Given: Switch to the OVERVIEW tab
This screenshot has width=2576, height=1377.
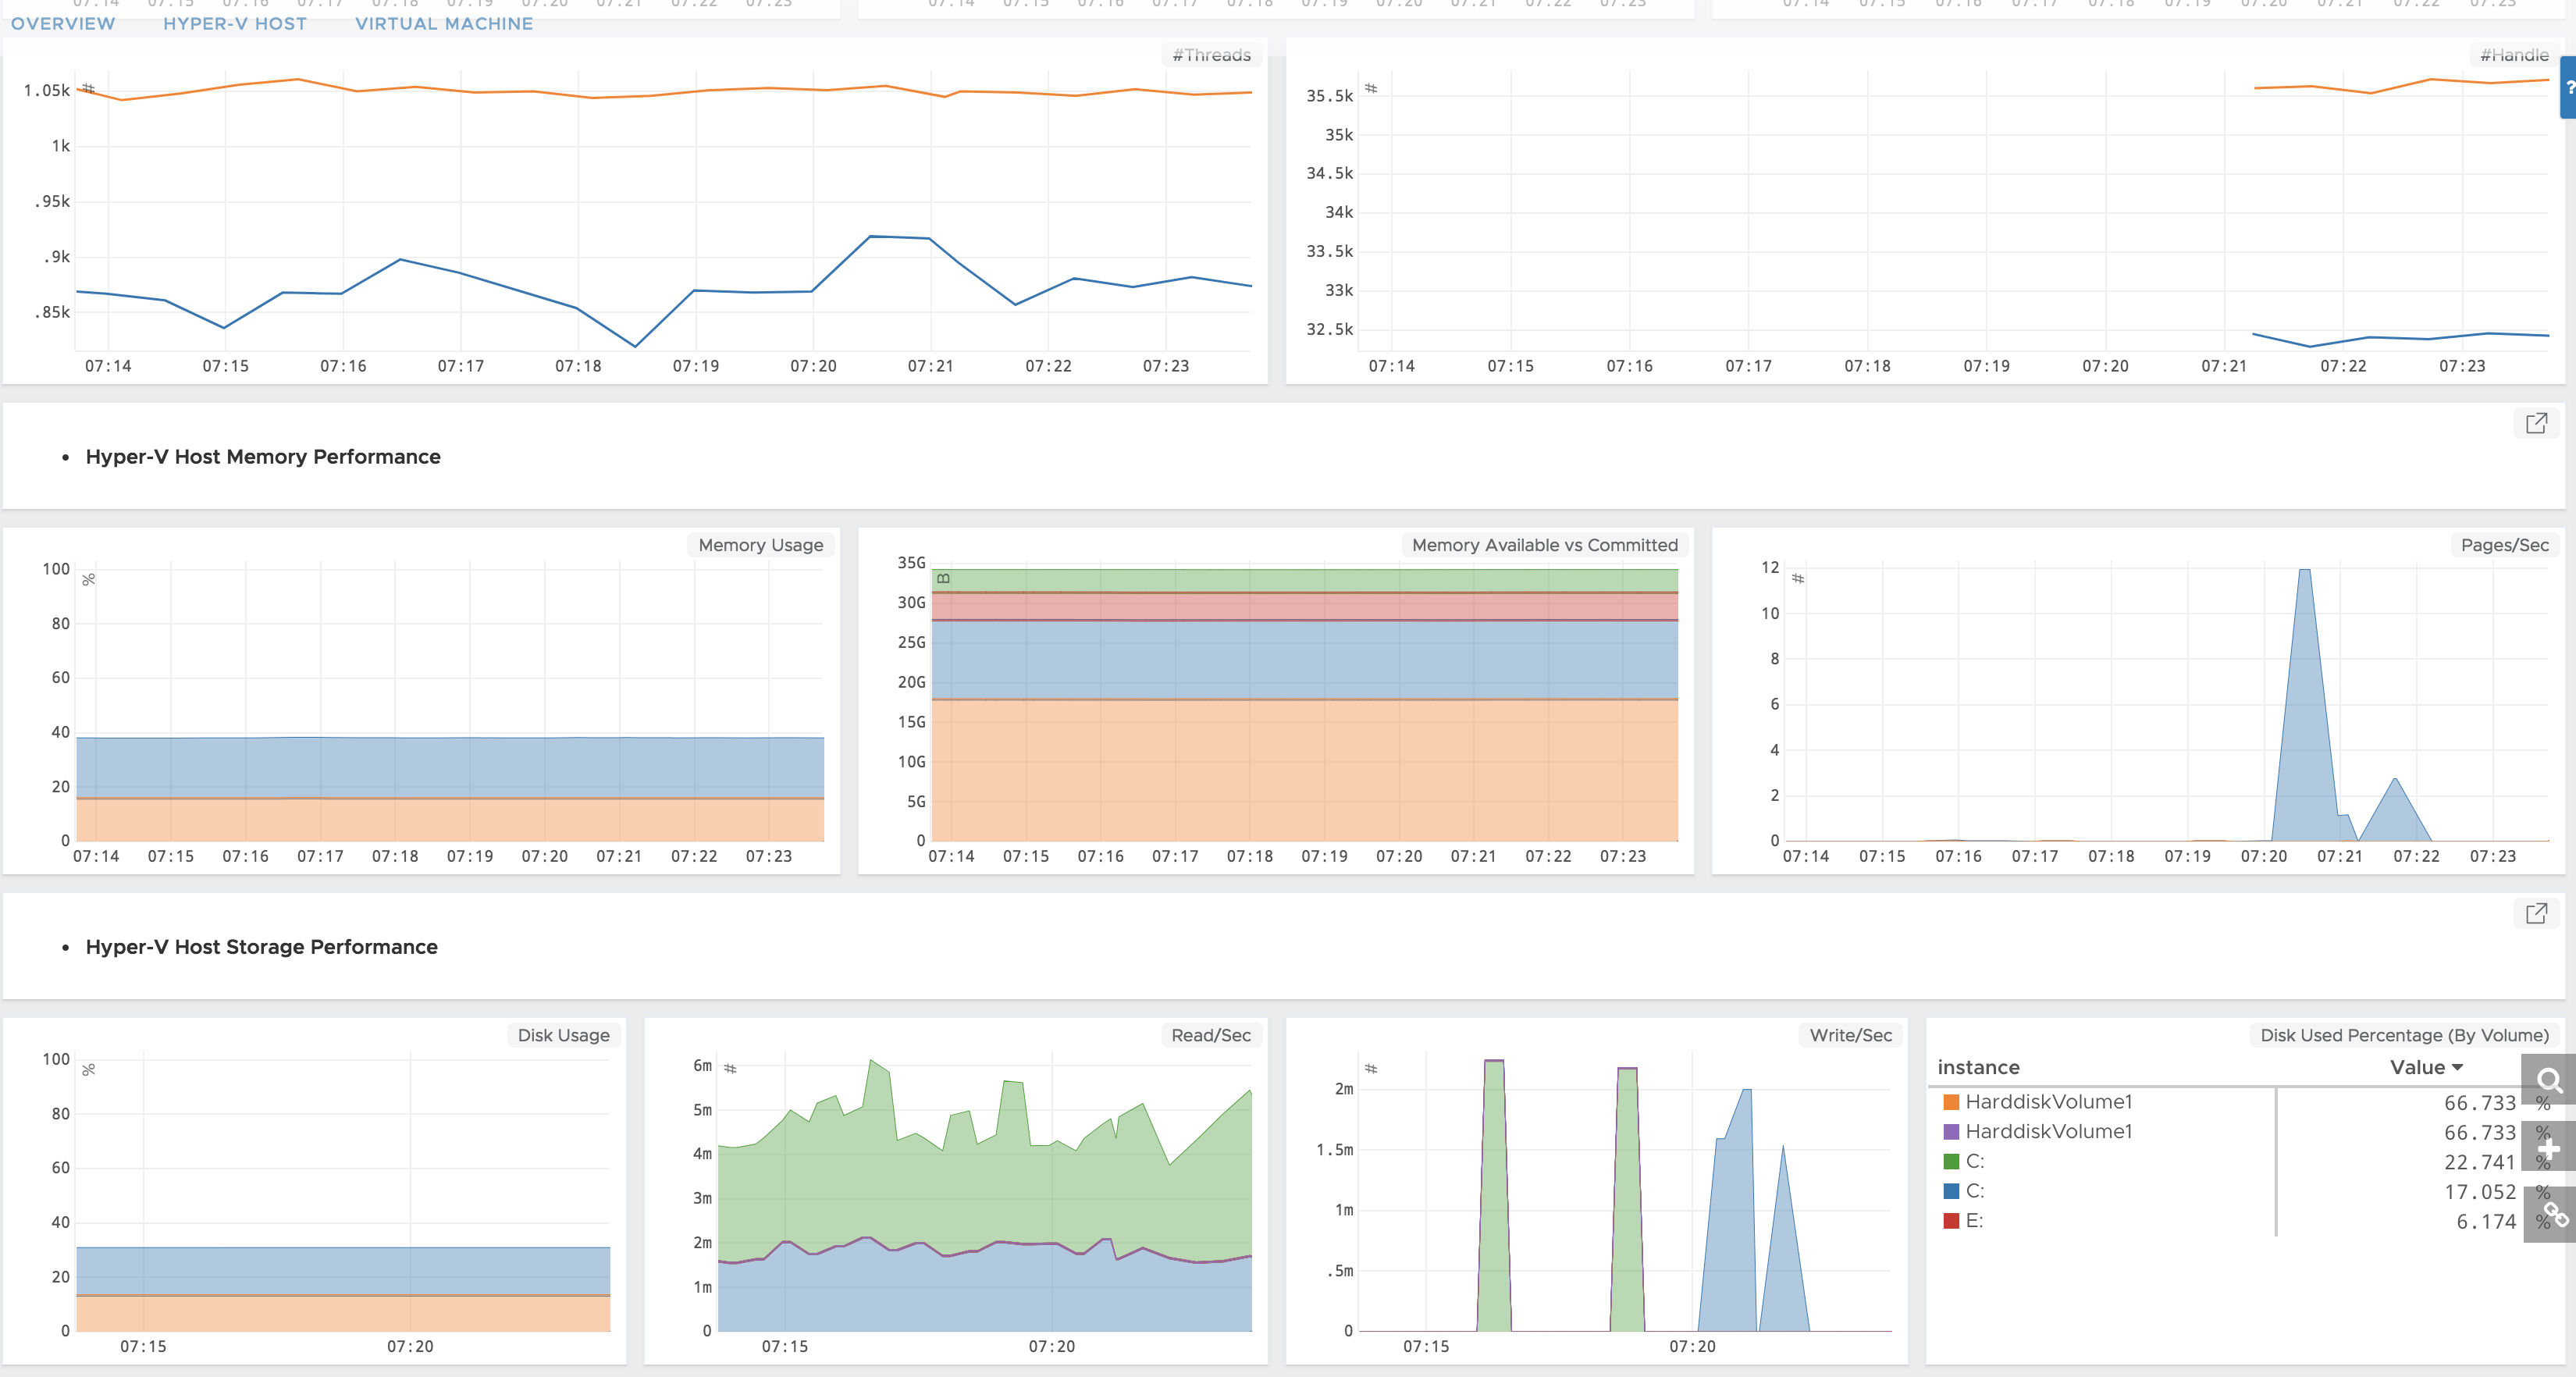Looking at the screenshot, I should tap(63, 23).
